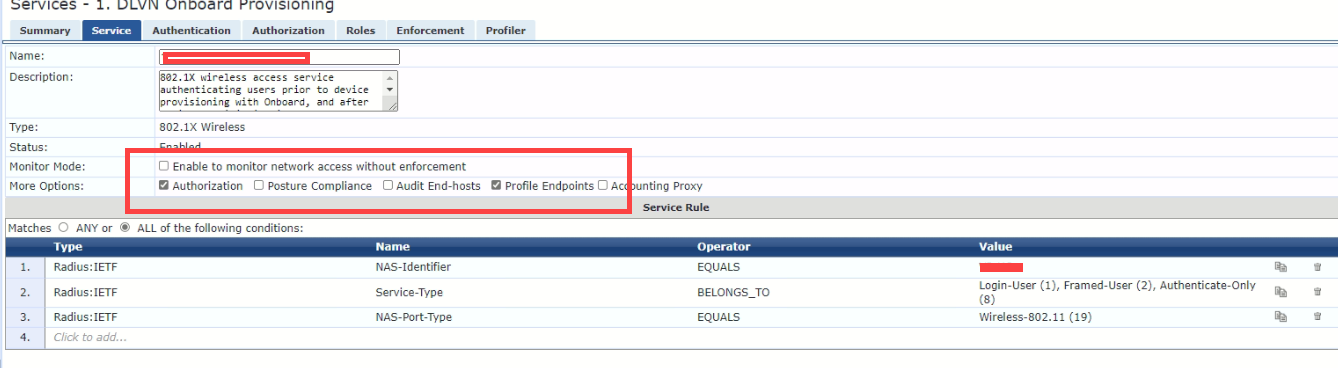1338x368 pixels.
Task: Select the ALL match radio button
Action: click(125, 228)
